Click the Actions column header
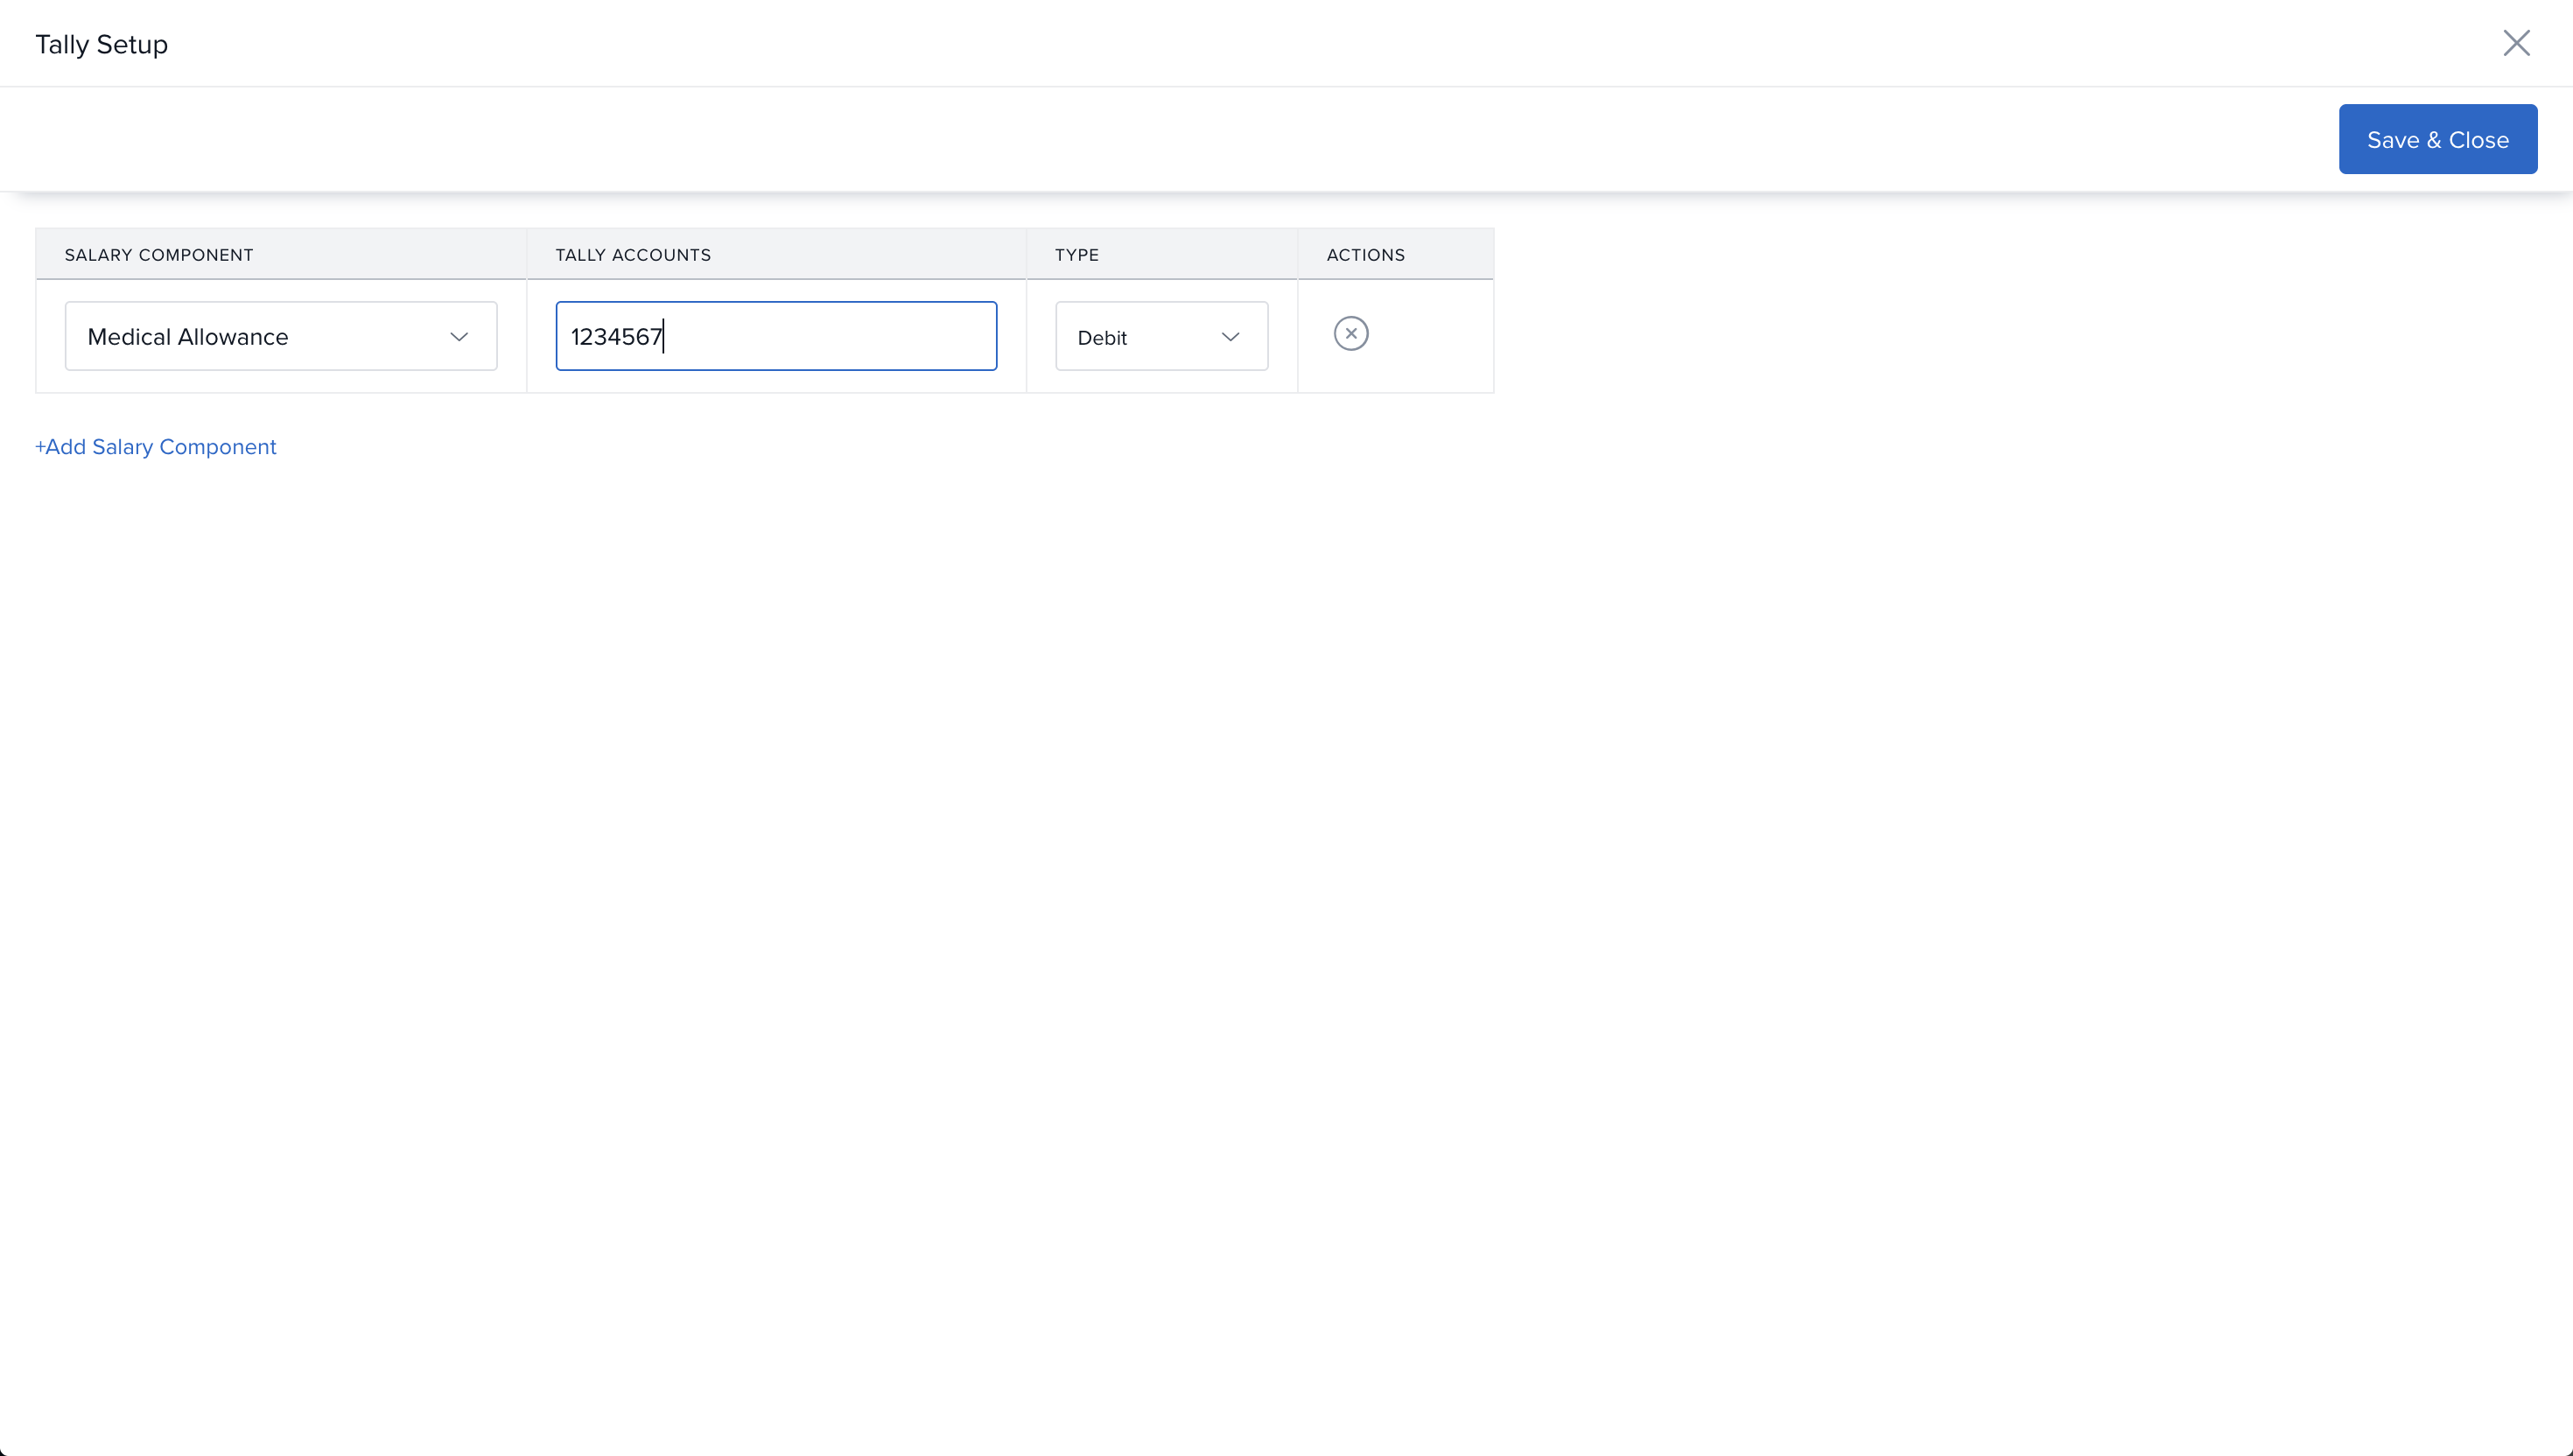The image size is (2573, 1456). pos(1365,255)
